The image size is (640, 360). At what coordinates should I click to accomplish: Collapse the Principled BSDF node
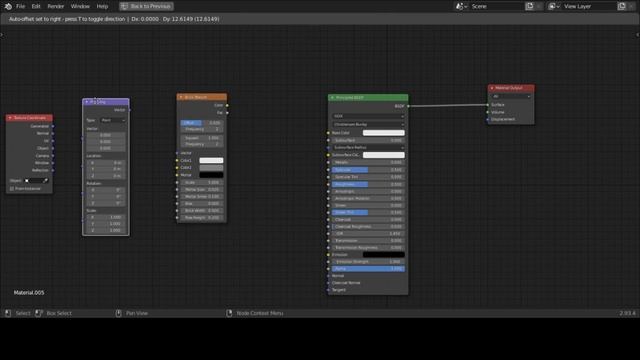click(x=332, y=98)
